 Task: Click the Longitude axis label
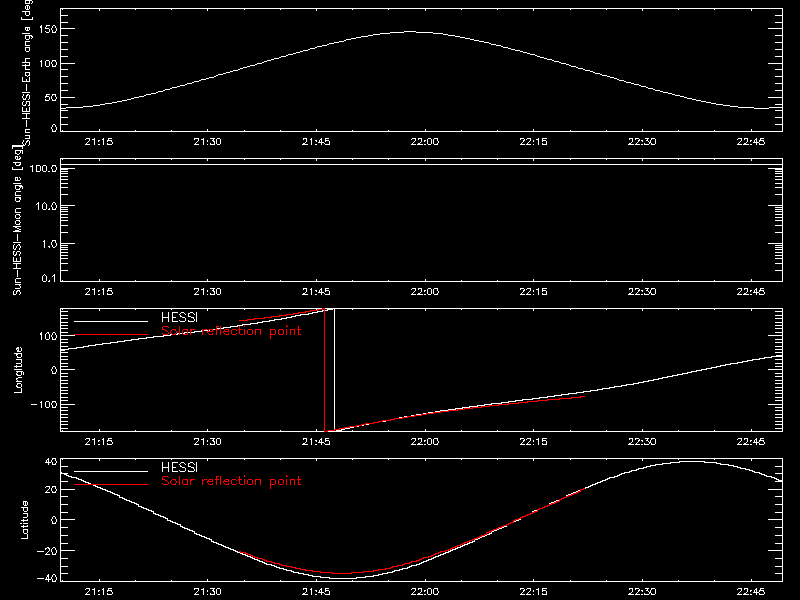[x=18, y=370]
